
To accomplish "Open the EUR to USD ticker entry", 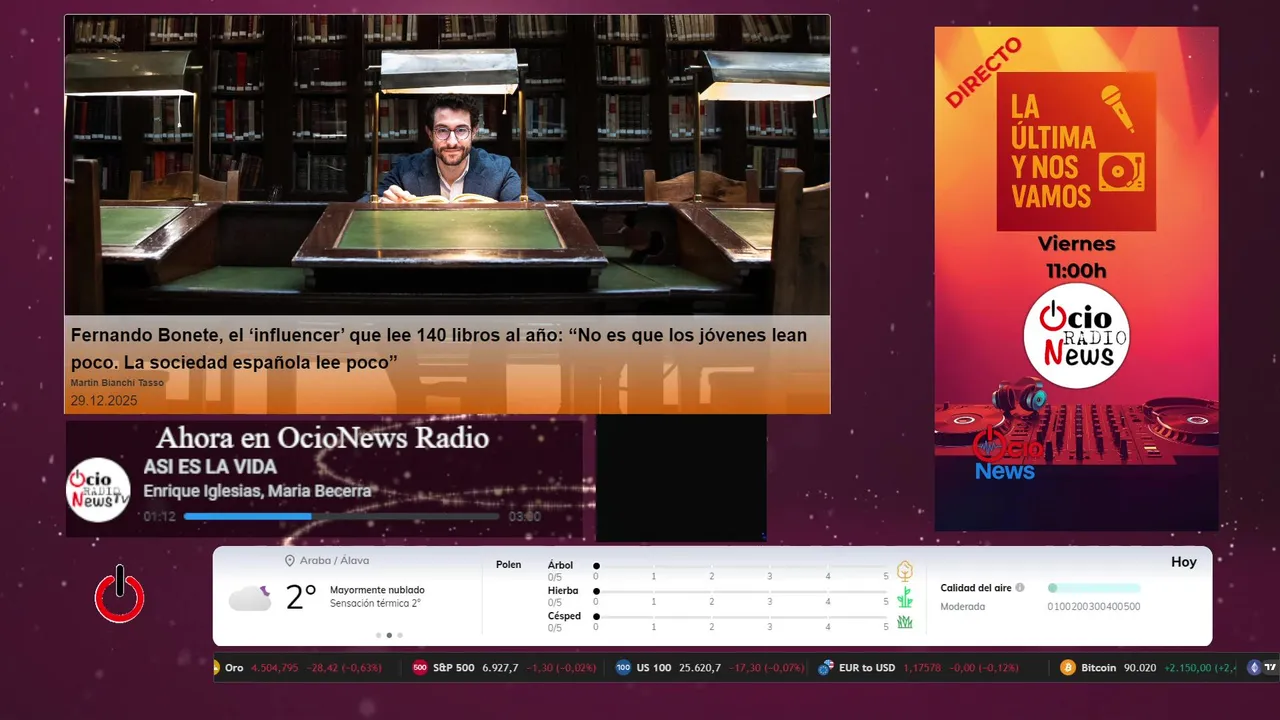I will [920, 668].
